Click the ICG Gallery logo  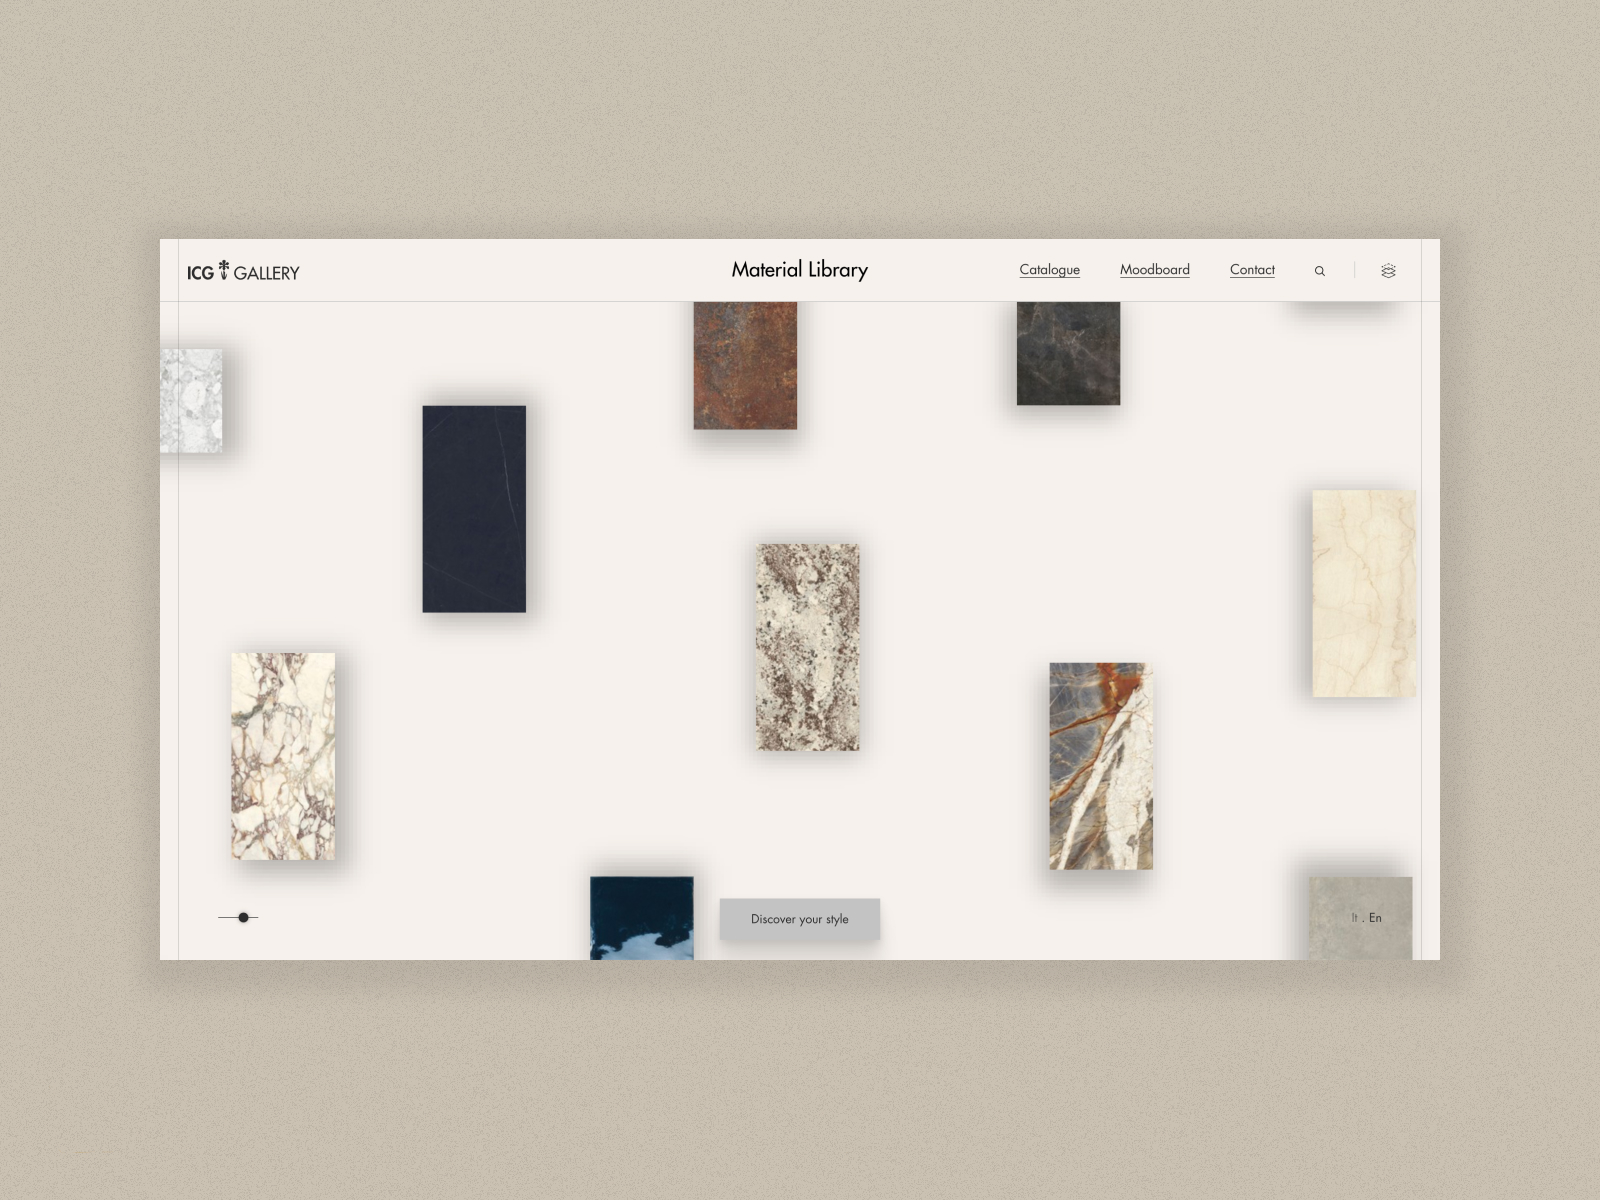pyautogui.click(x=243, y=271)
